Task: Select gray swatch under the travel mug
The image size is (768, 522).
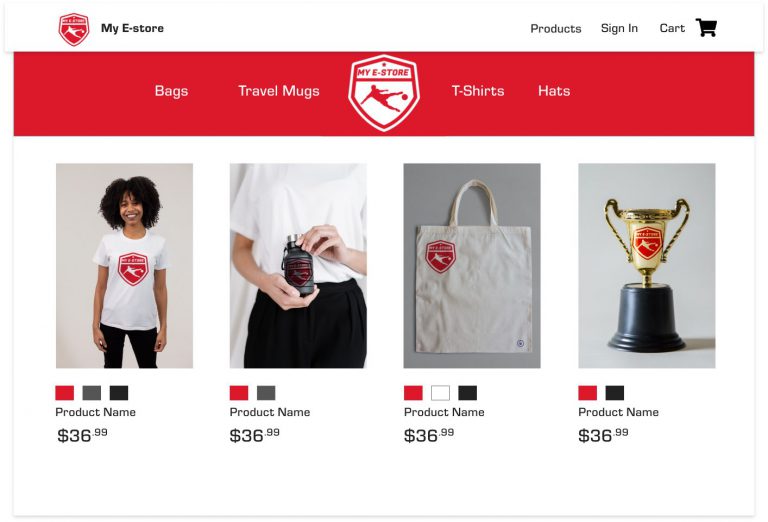Action: (266, 393)
